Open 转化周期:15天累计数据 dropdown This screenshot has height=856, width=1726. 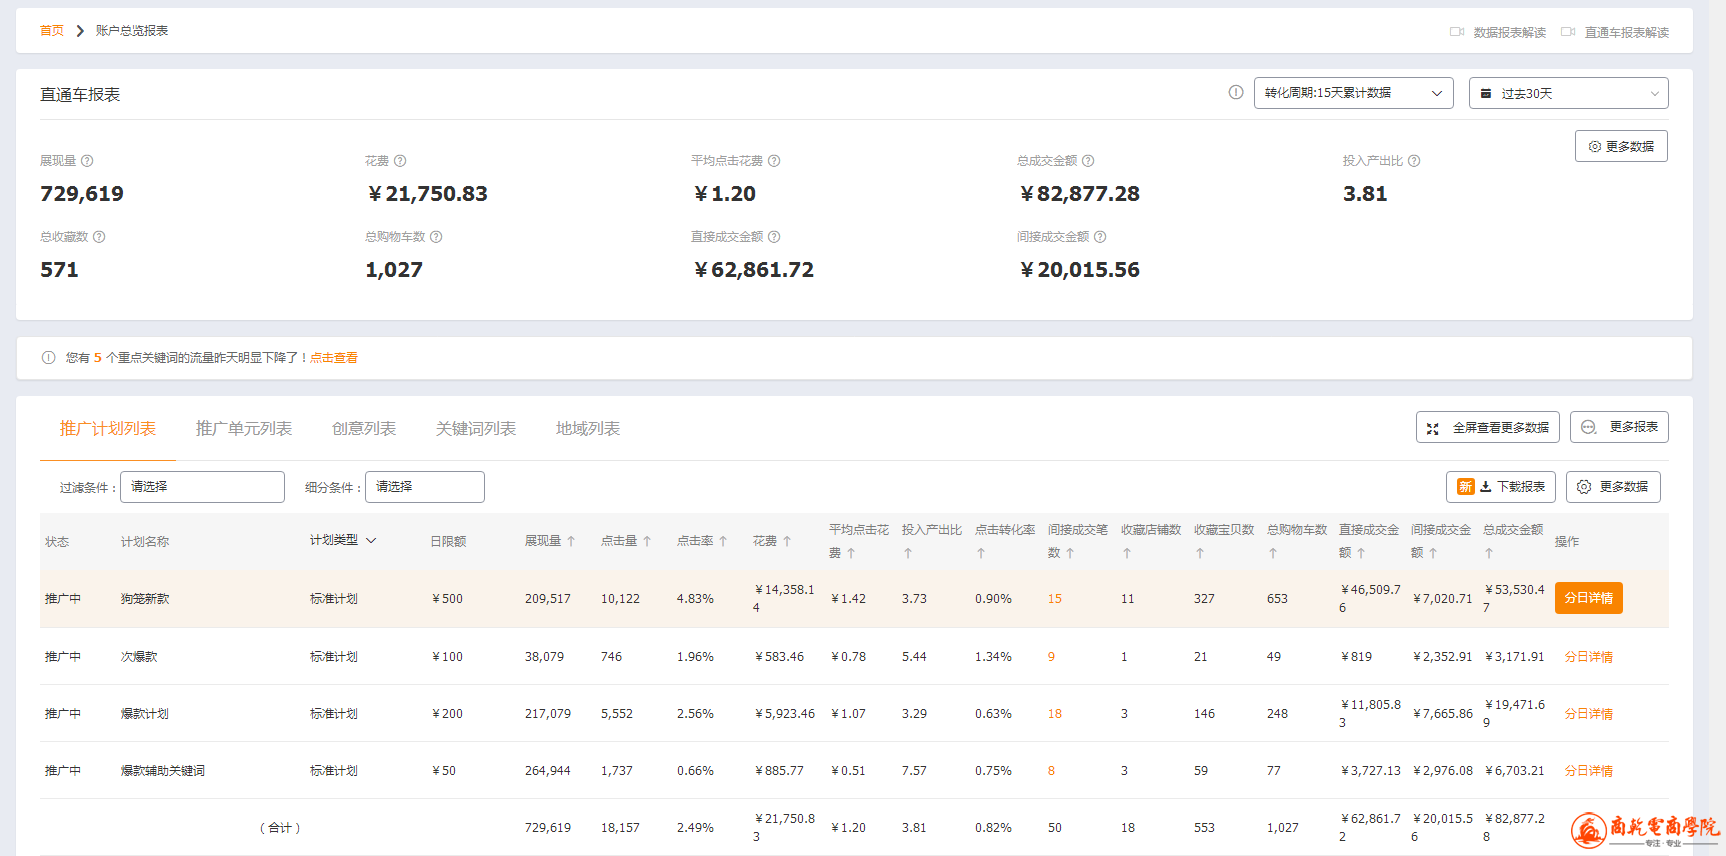[1353, 93]
